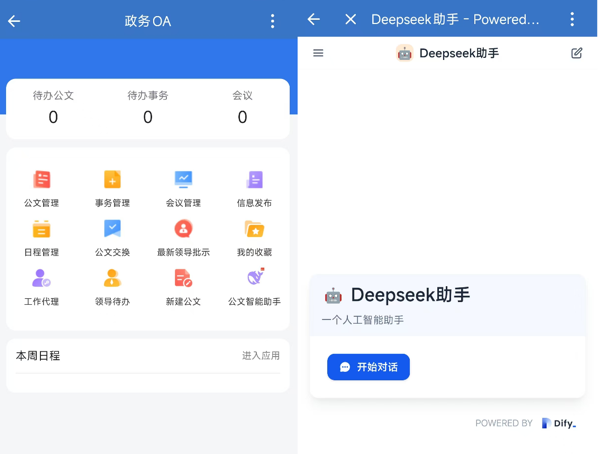Open 信息发布 information publishing
The image size is (600, 454).
click(x=254, y=189)
